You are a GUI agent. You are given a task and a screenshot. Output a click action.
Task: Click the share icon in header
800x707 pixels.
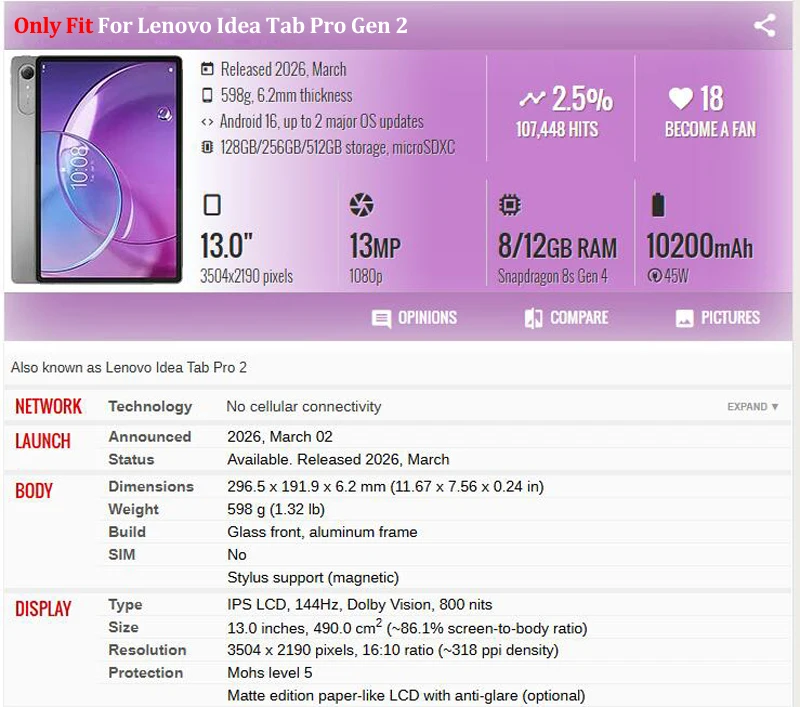(x=765, y=26)
